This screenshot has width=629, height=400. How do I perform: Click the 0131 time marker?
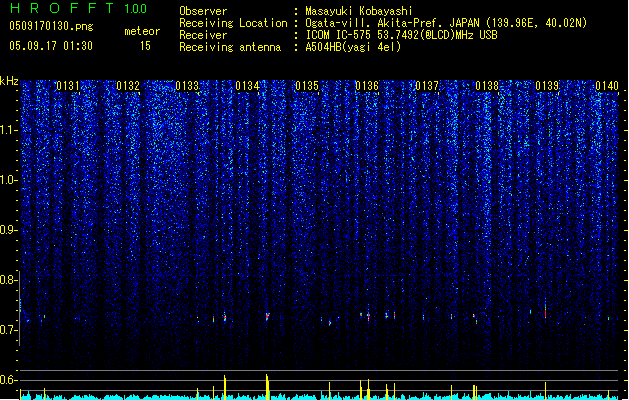pyautogui.click(x=68, y=86)
